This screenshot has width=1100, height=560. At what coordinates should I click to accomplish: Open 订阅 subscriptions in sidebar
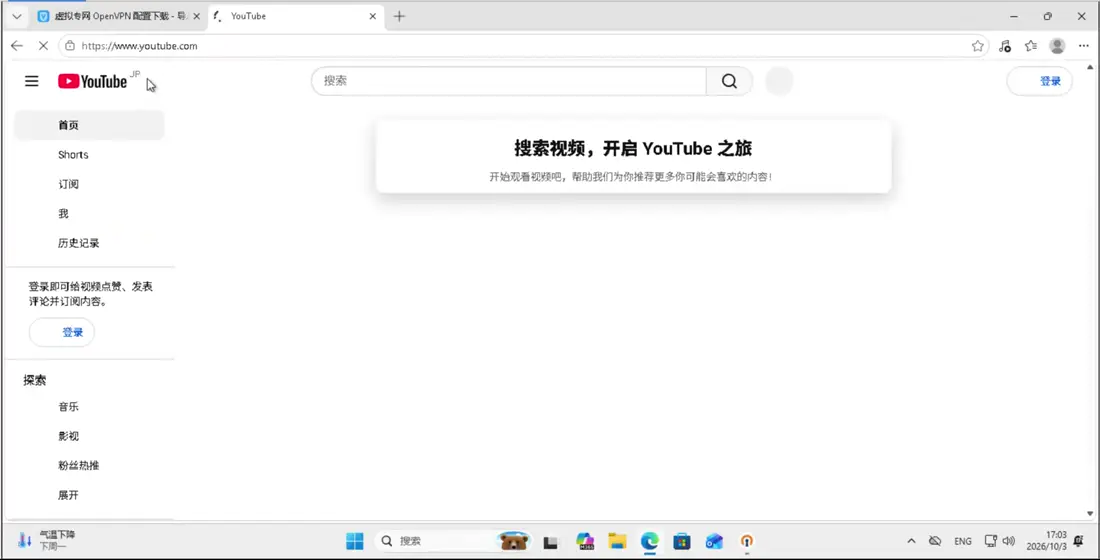click(89, 184)
